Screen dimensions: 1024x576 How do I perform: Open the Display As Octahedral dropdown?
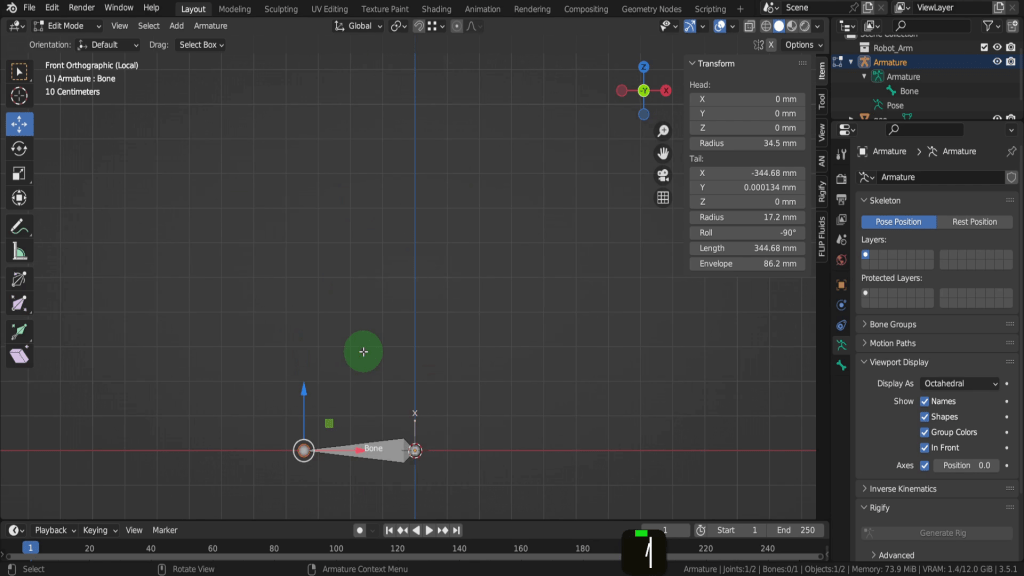coord(960,384)
